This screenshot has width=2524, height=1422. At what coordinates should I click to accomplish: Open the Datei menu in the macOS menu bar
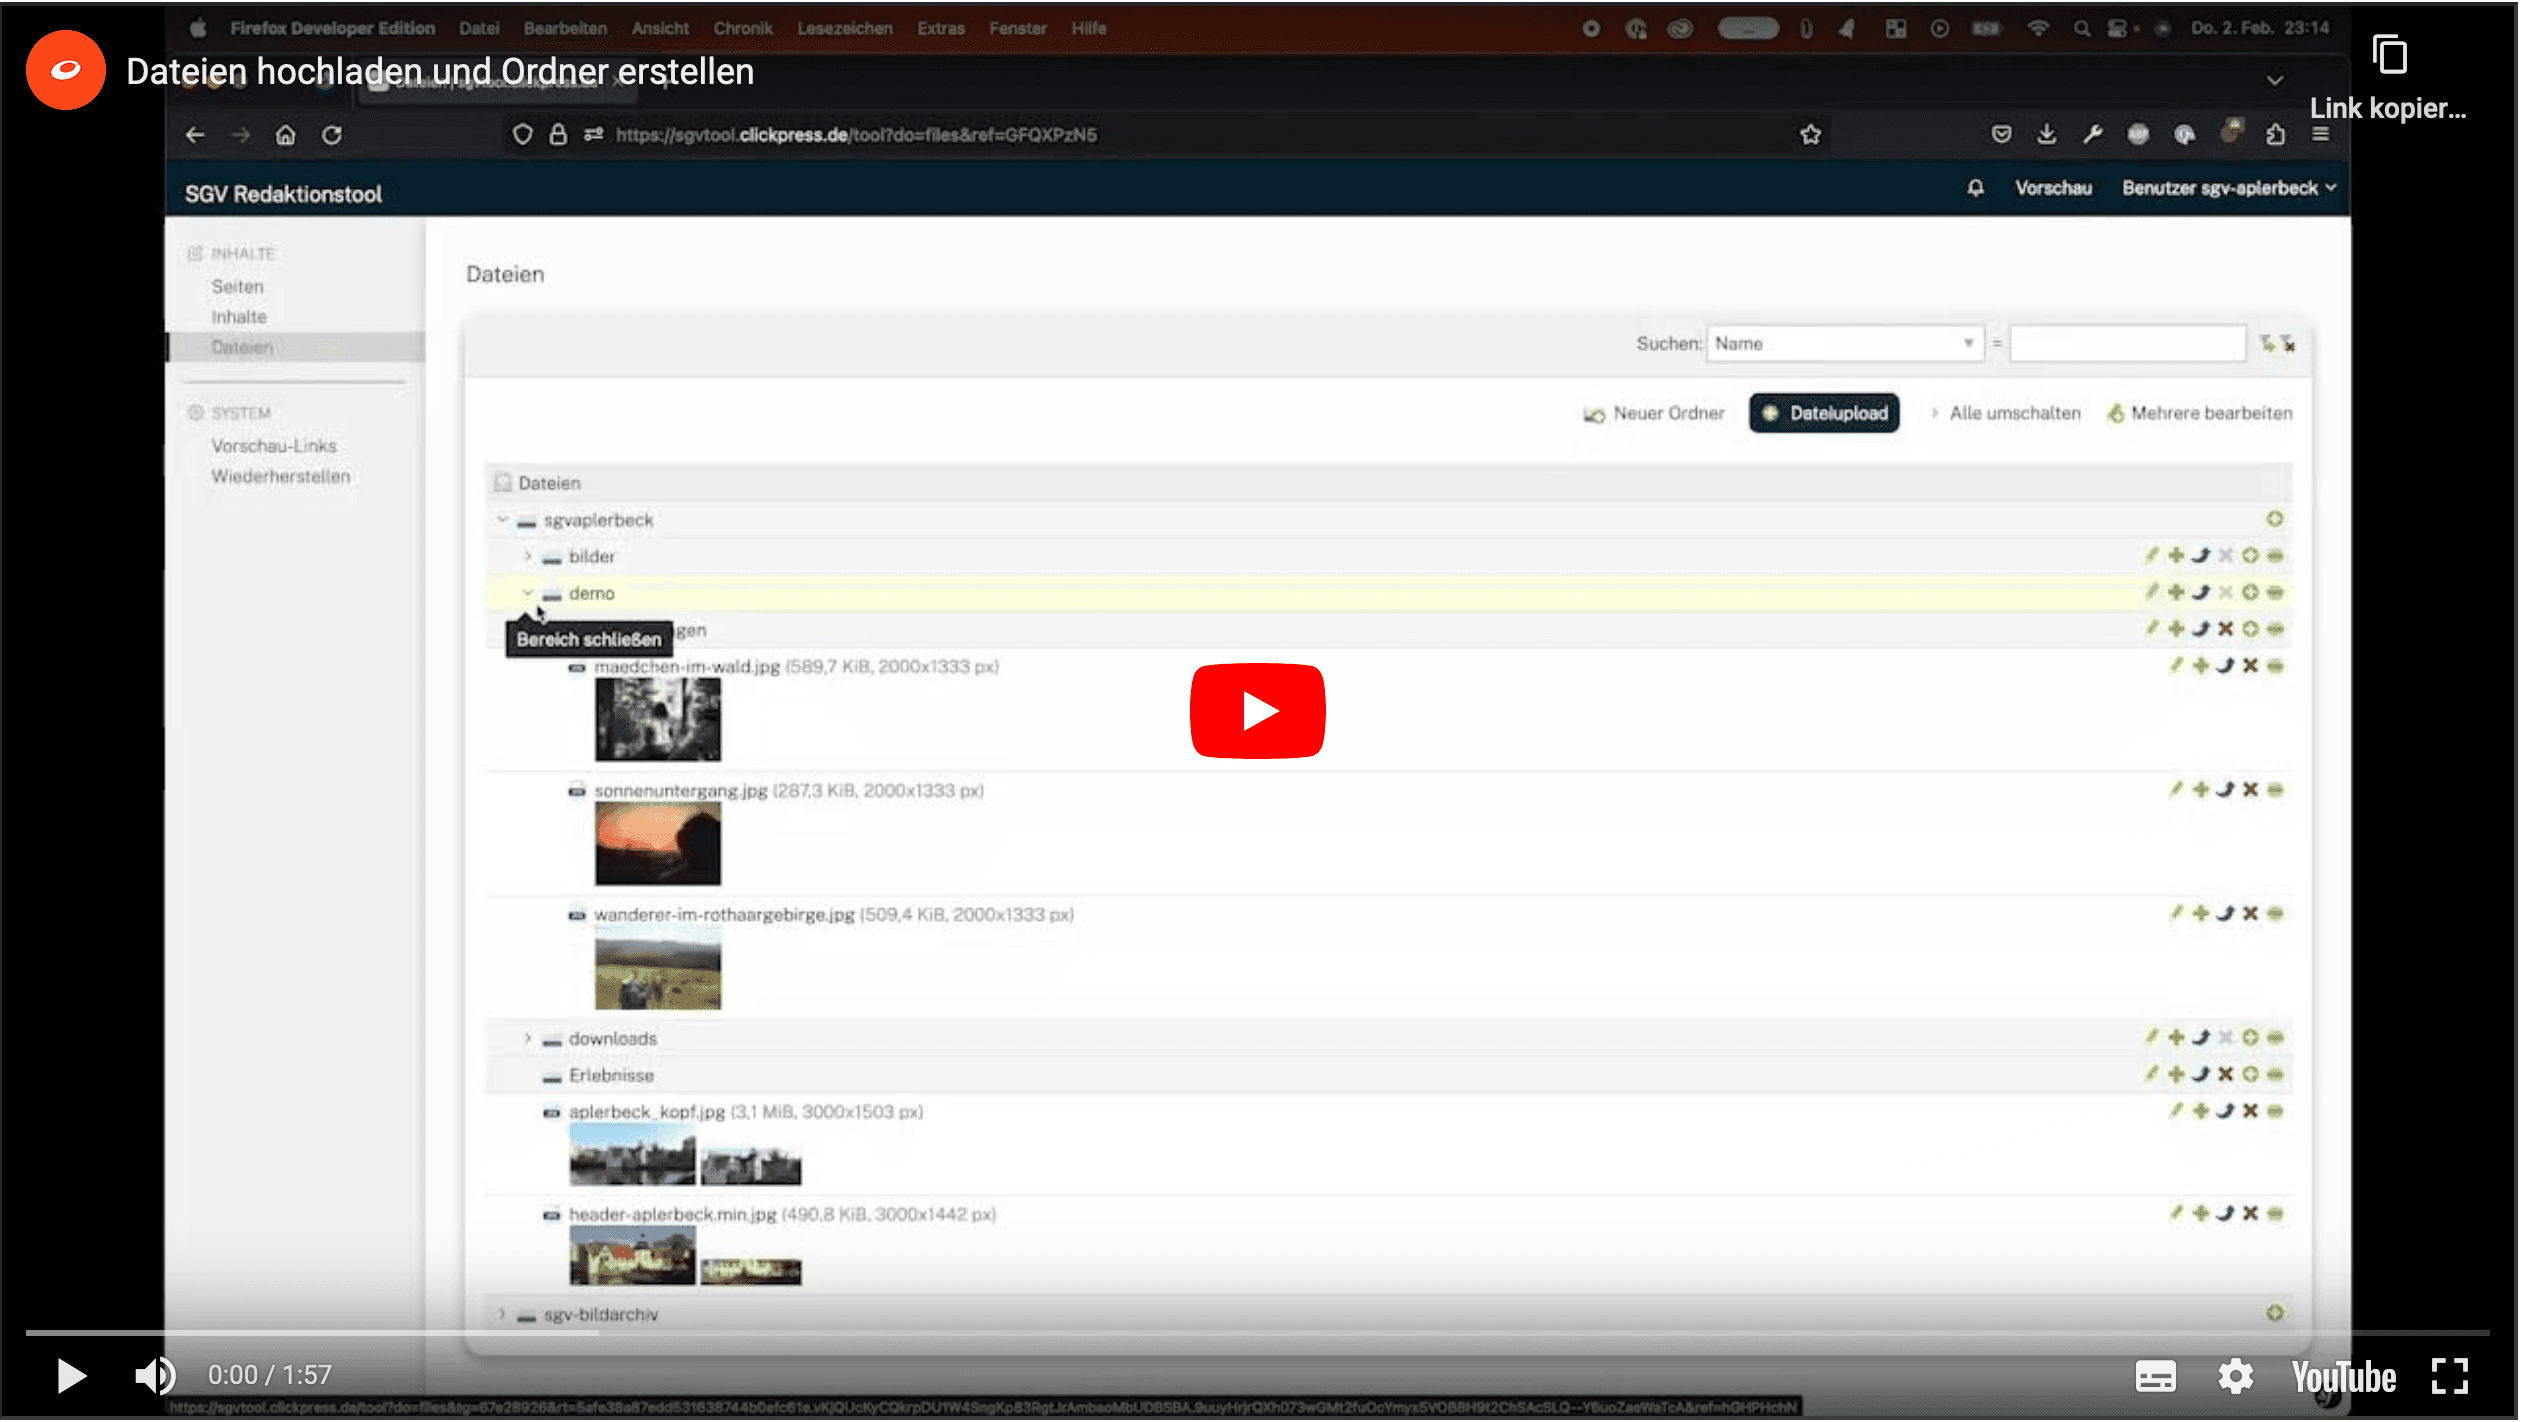(x=479, y=28)
